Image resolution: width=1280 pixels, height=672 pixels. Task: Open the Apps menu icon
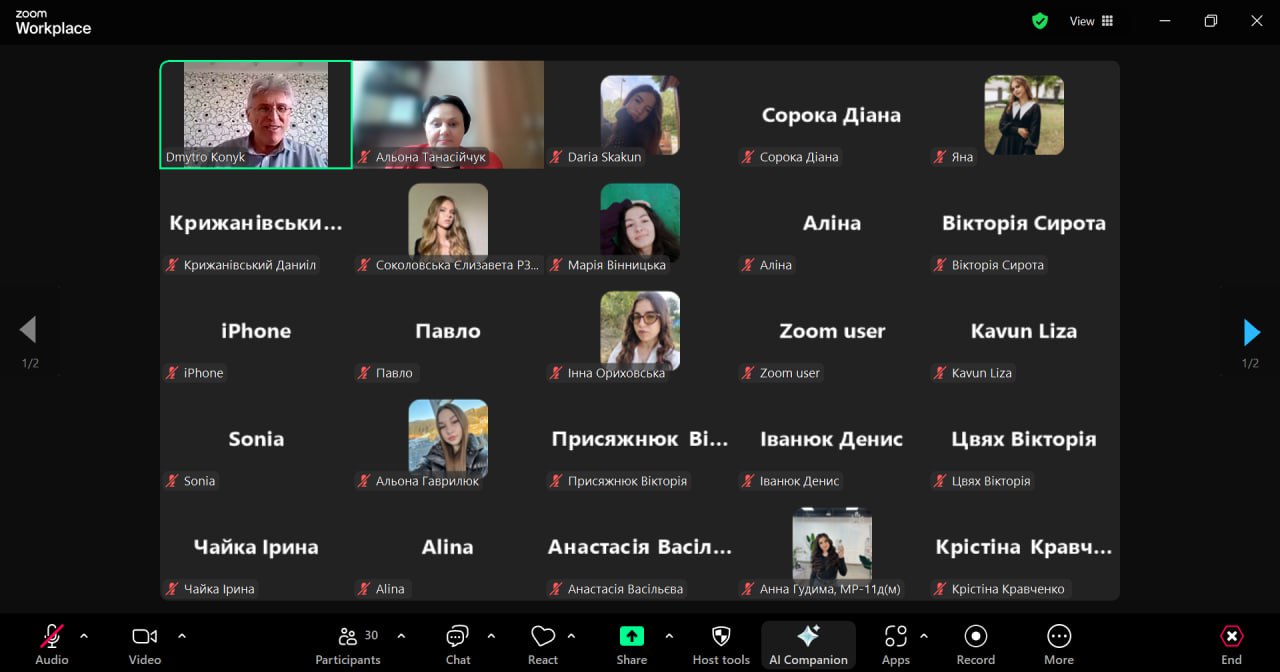pyautogui.click(x=895, y=637)
